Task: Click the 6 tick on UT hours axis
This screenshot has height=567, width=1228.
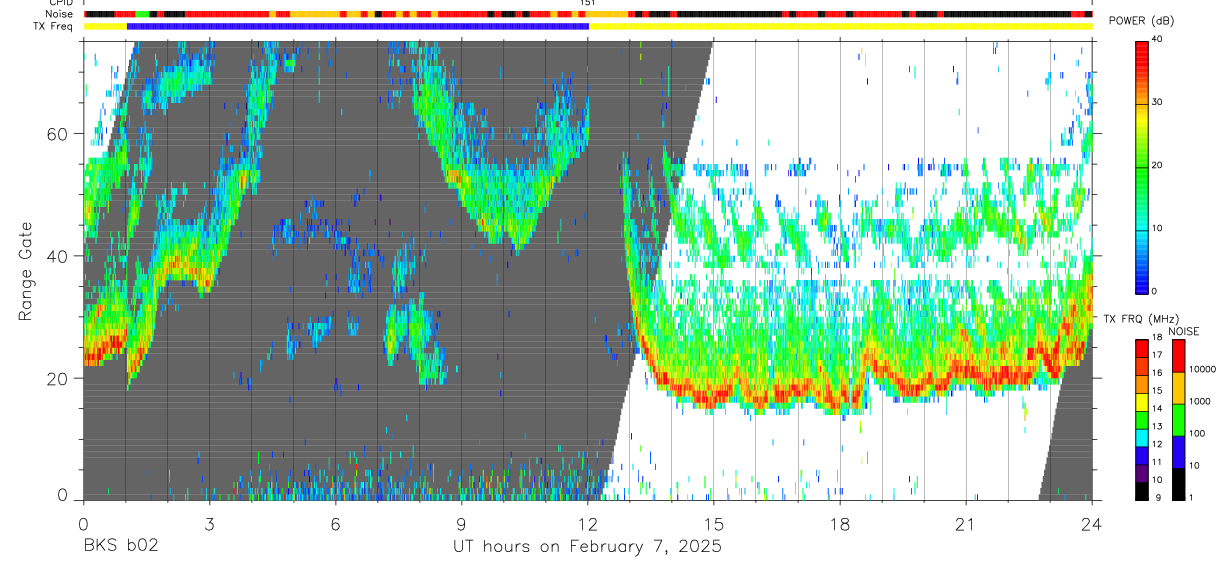Action: coord(336,523)
